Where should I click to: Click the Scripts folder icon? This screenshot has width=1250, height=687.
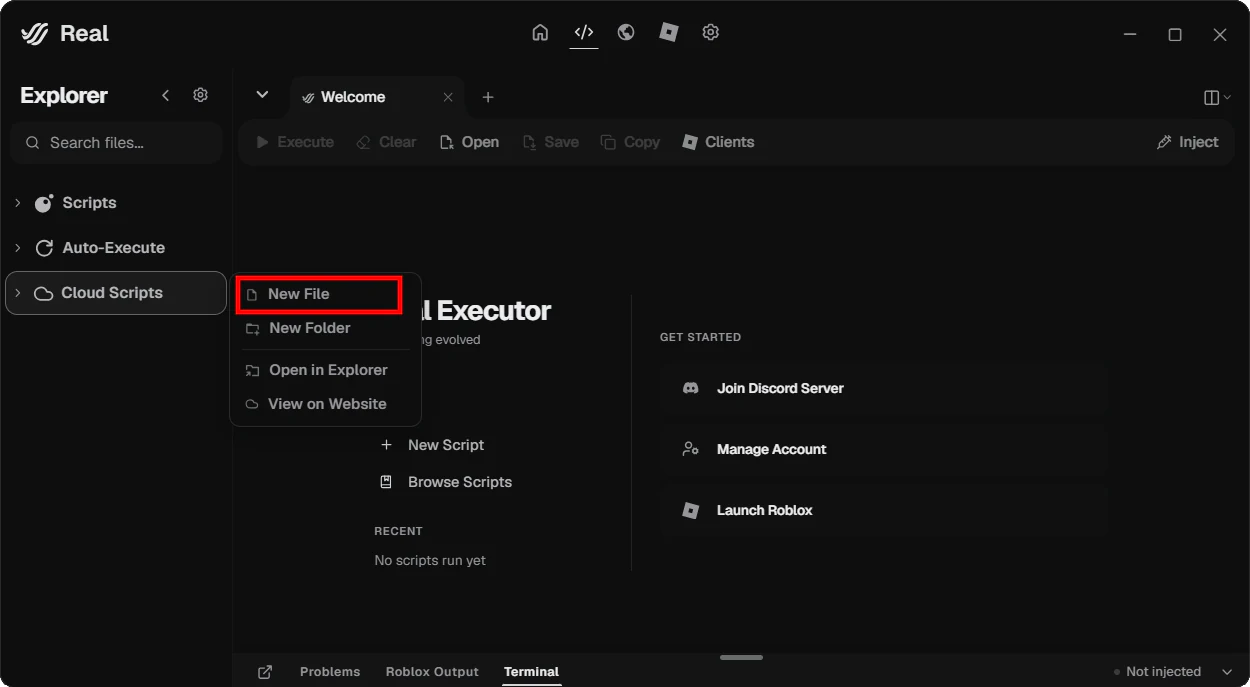pyautogui.click(x=44, y=203)
